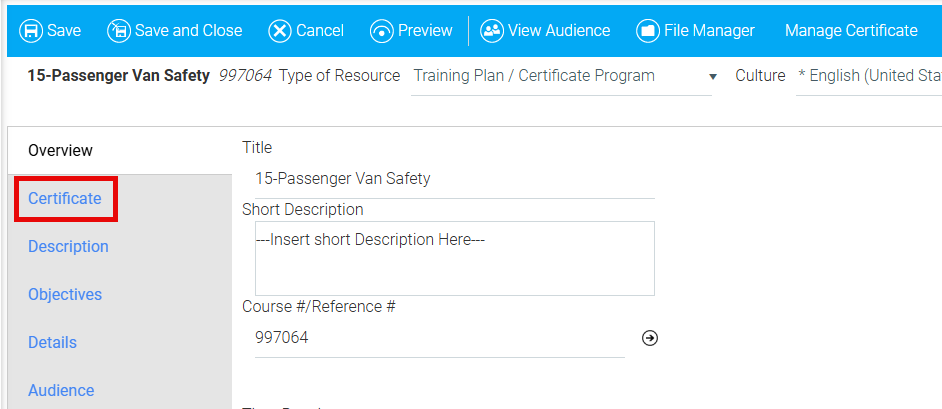Screen dimensions: 942x409
Task: Show the Audience sidebar tab
Action: click(x=61, y=390)
